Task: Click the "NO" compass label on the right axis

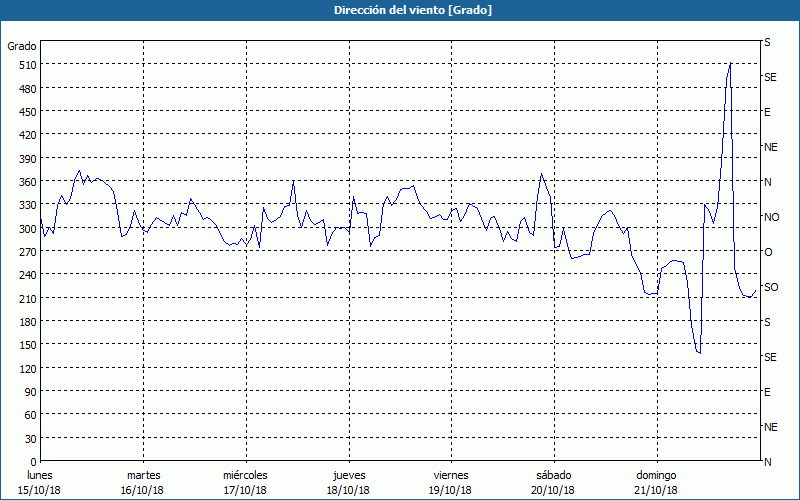Action: 771,217
